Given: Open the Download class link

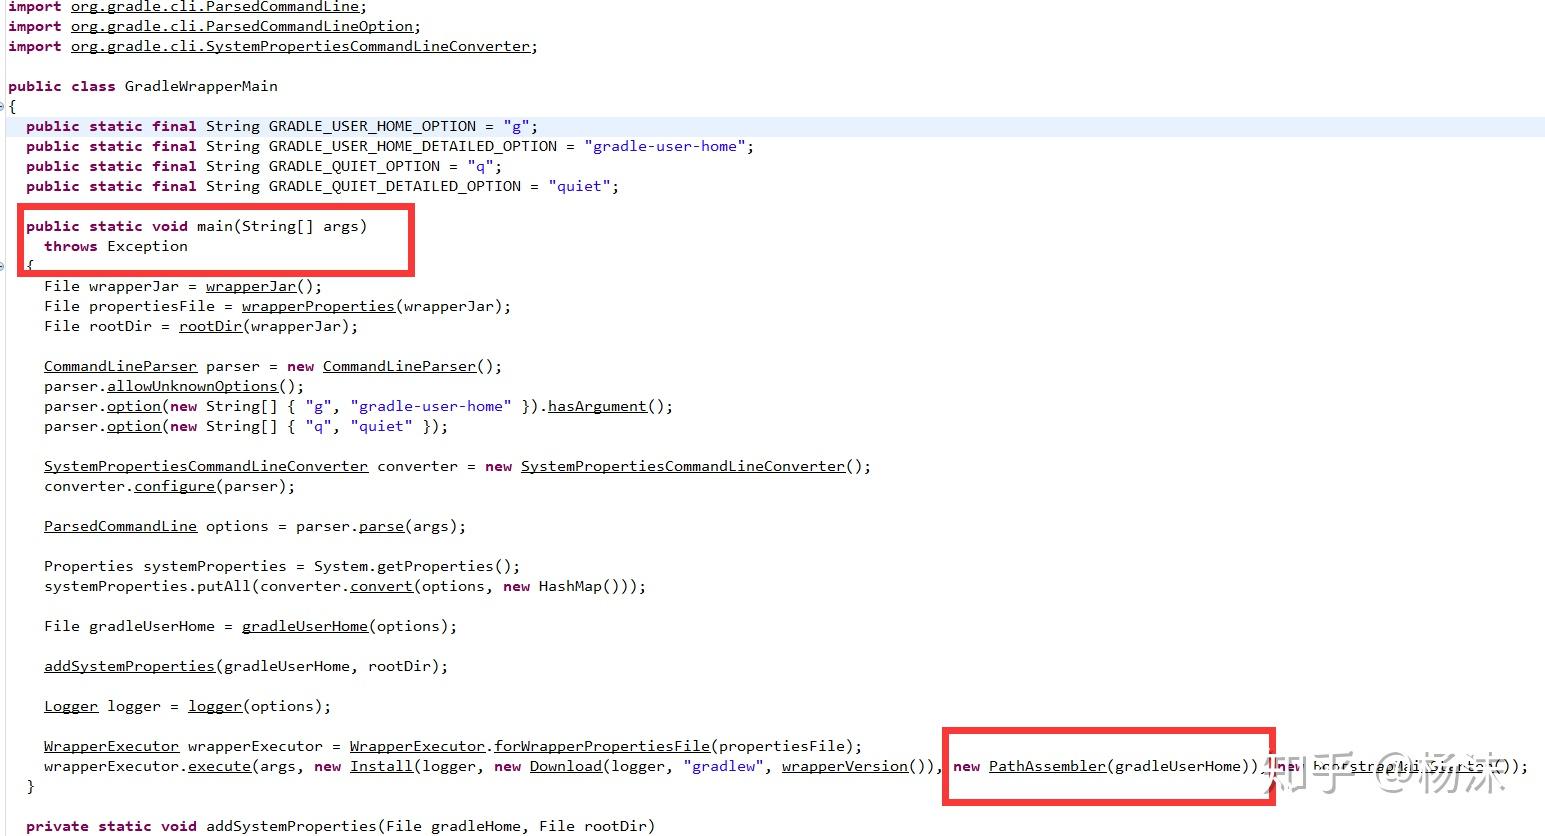Looking at the screenshot, I should click(x=566, y=766).
